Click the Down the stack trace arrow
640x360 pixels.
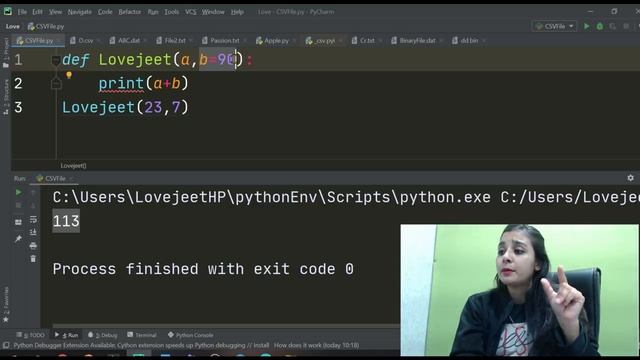pyautogui.click(x=33, y=205)
